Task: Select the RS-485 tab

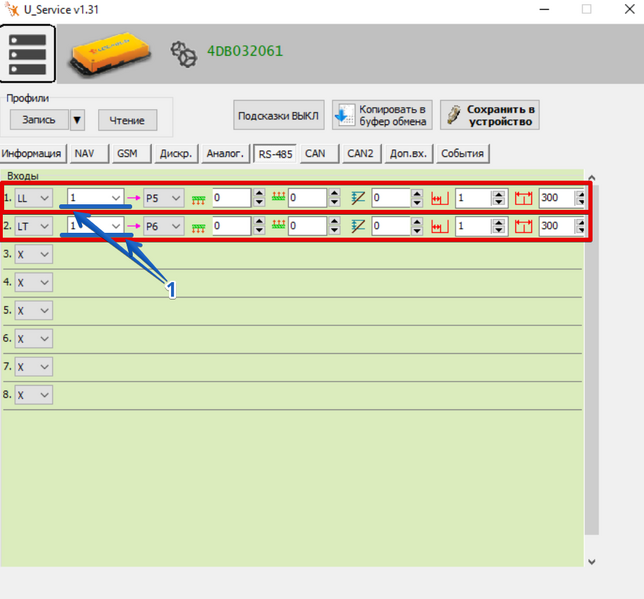Action: [x=275, y=154]
